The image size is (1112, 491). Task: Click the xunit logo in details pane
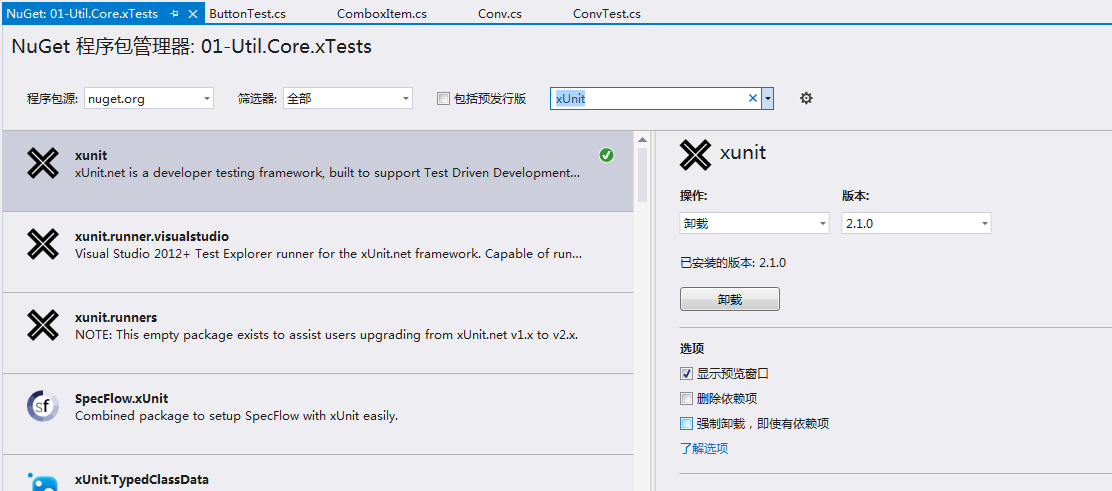(695, 154)
